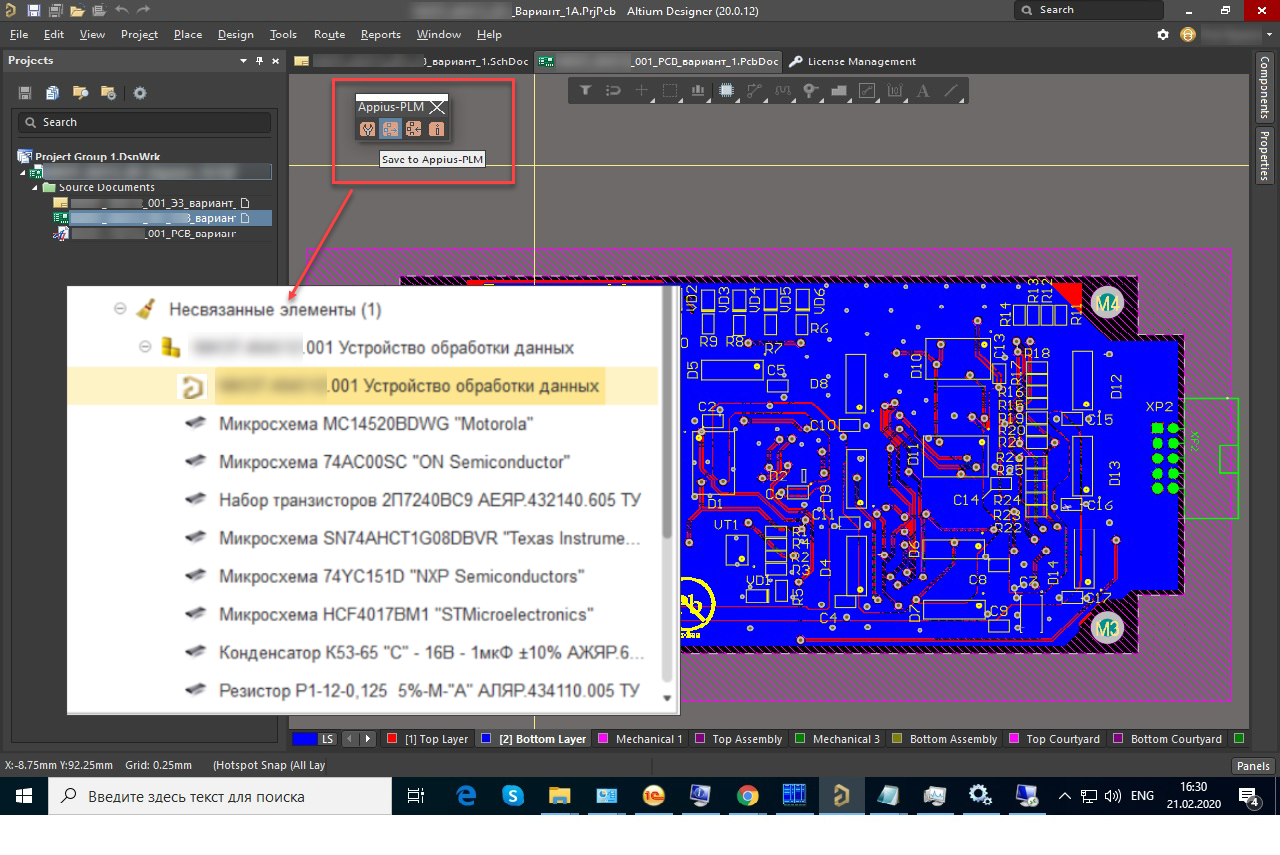The image size is (1280, 855).
Task: Click the Save project icon in Projects panel
Action: click(24, 92)
